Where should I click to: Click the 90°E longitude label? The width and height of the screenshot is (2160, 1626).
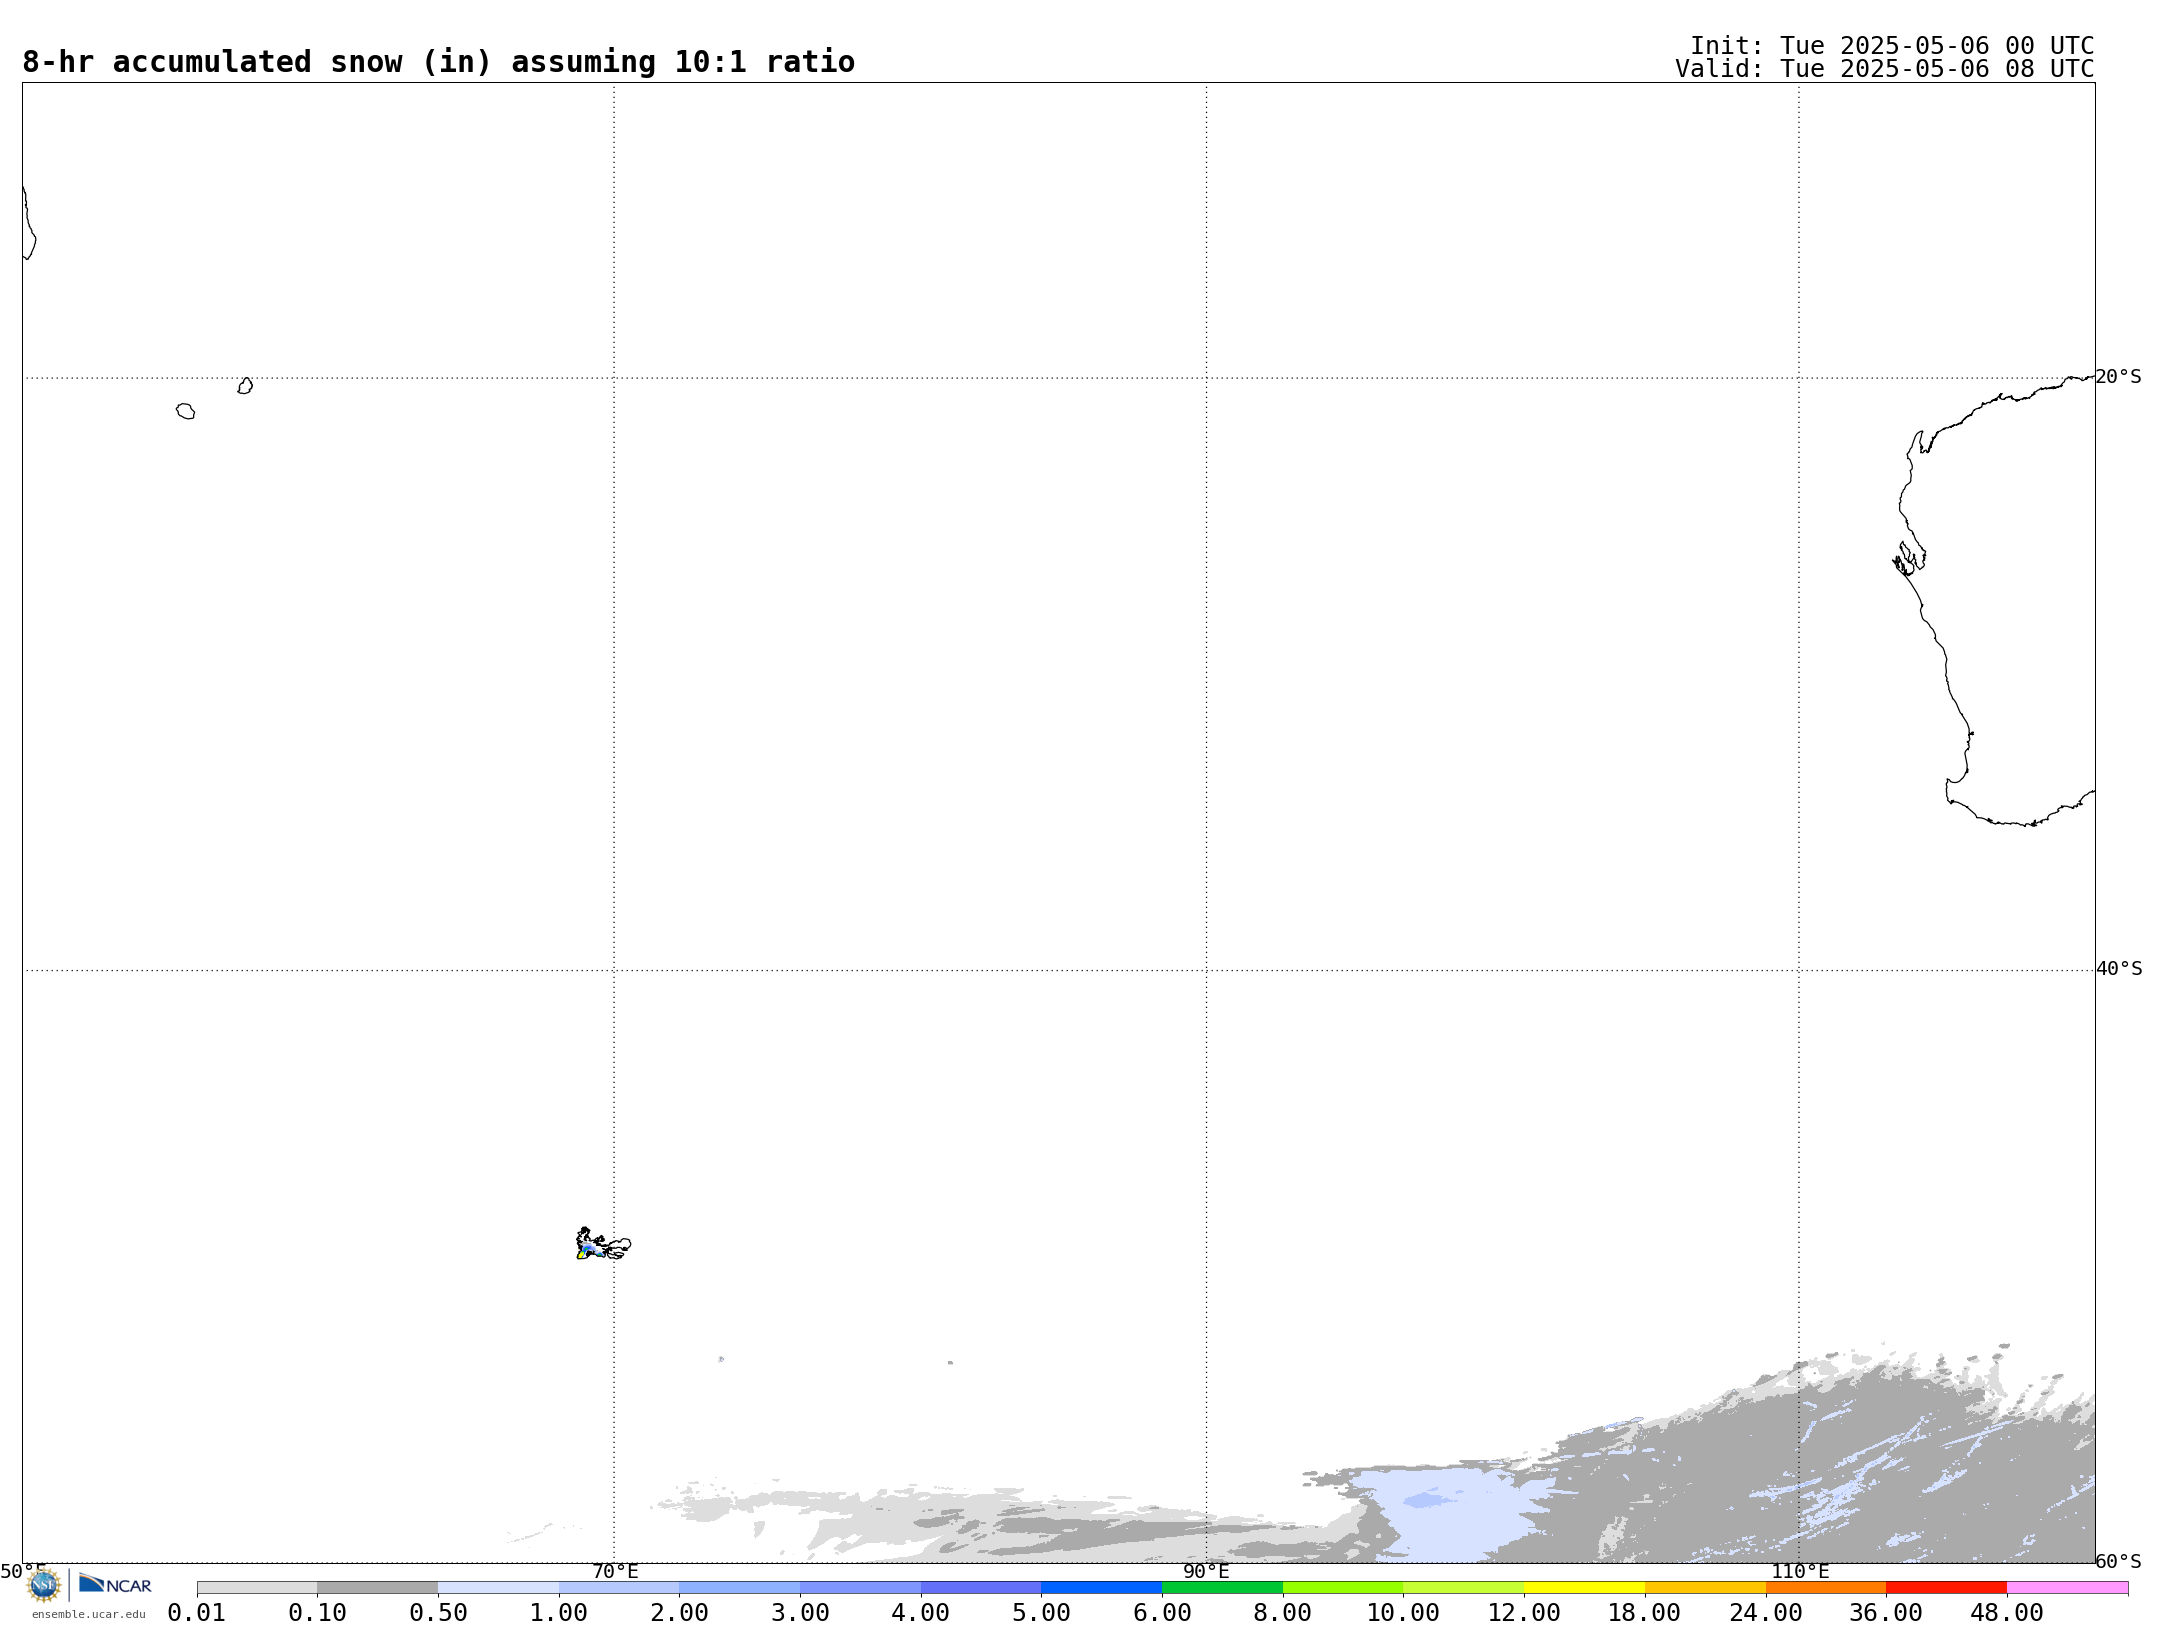pyautogui.click(x=1206, y=1572)
